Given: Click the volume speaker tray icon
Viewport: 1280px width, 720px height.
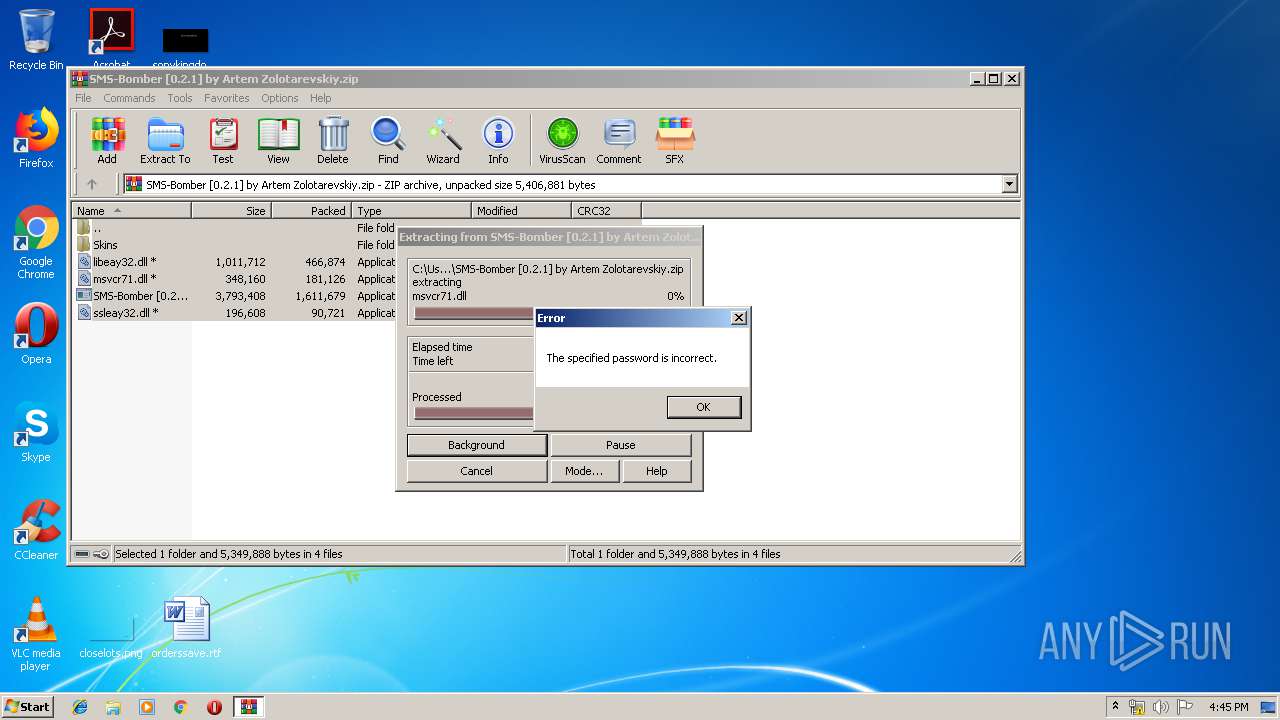Looking at the screenshot, I should pyautogui.click(x=1161, y=707).
